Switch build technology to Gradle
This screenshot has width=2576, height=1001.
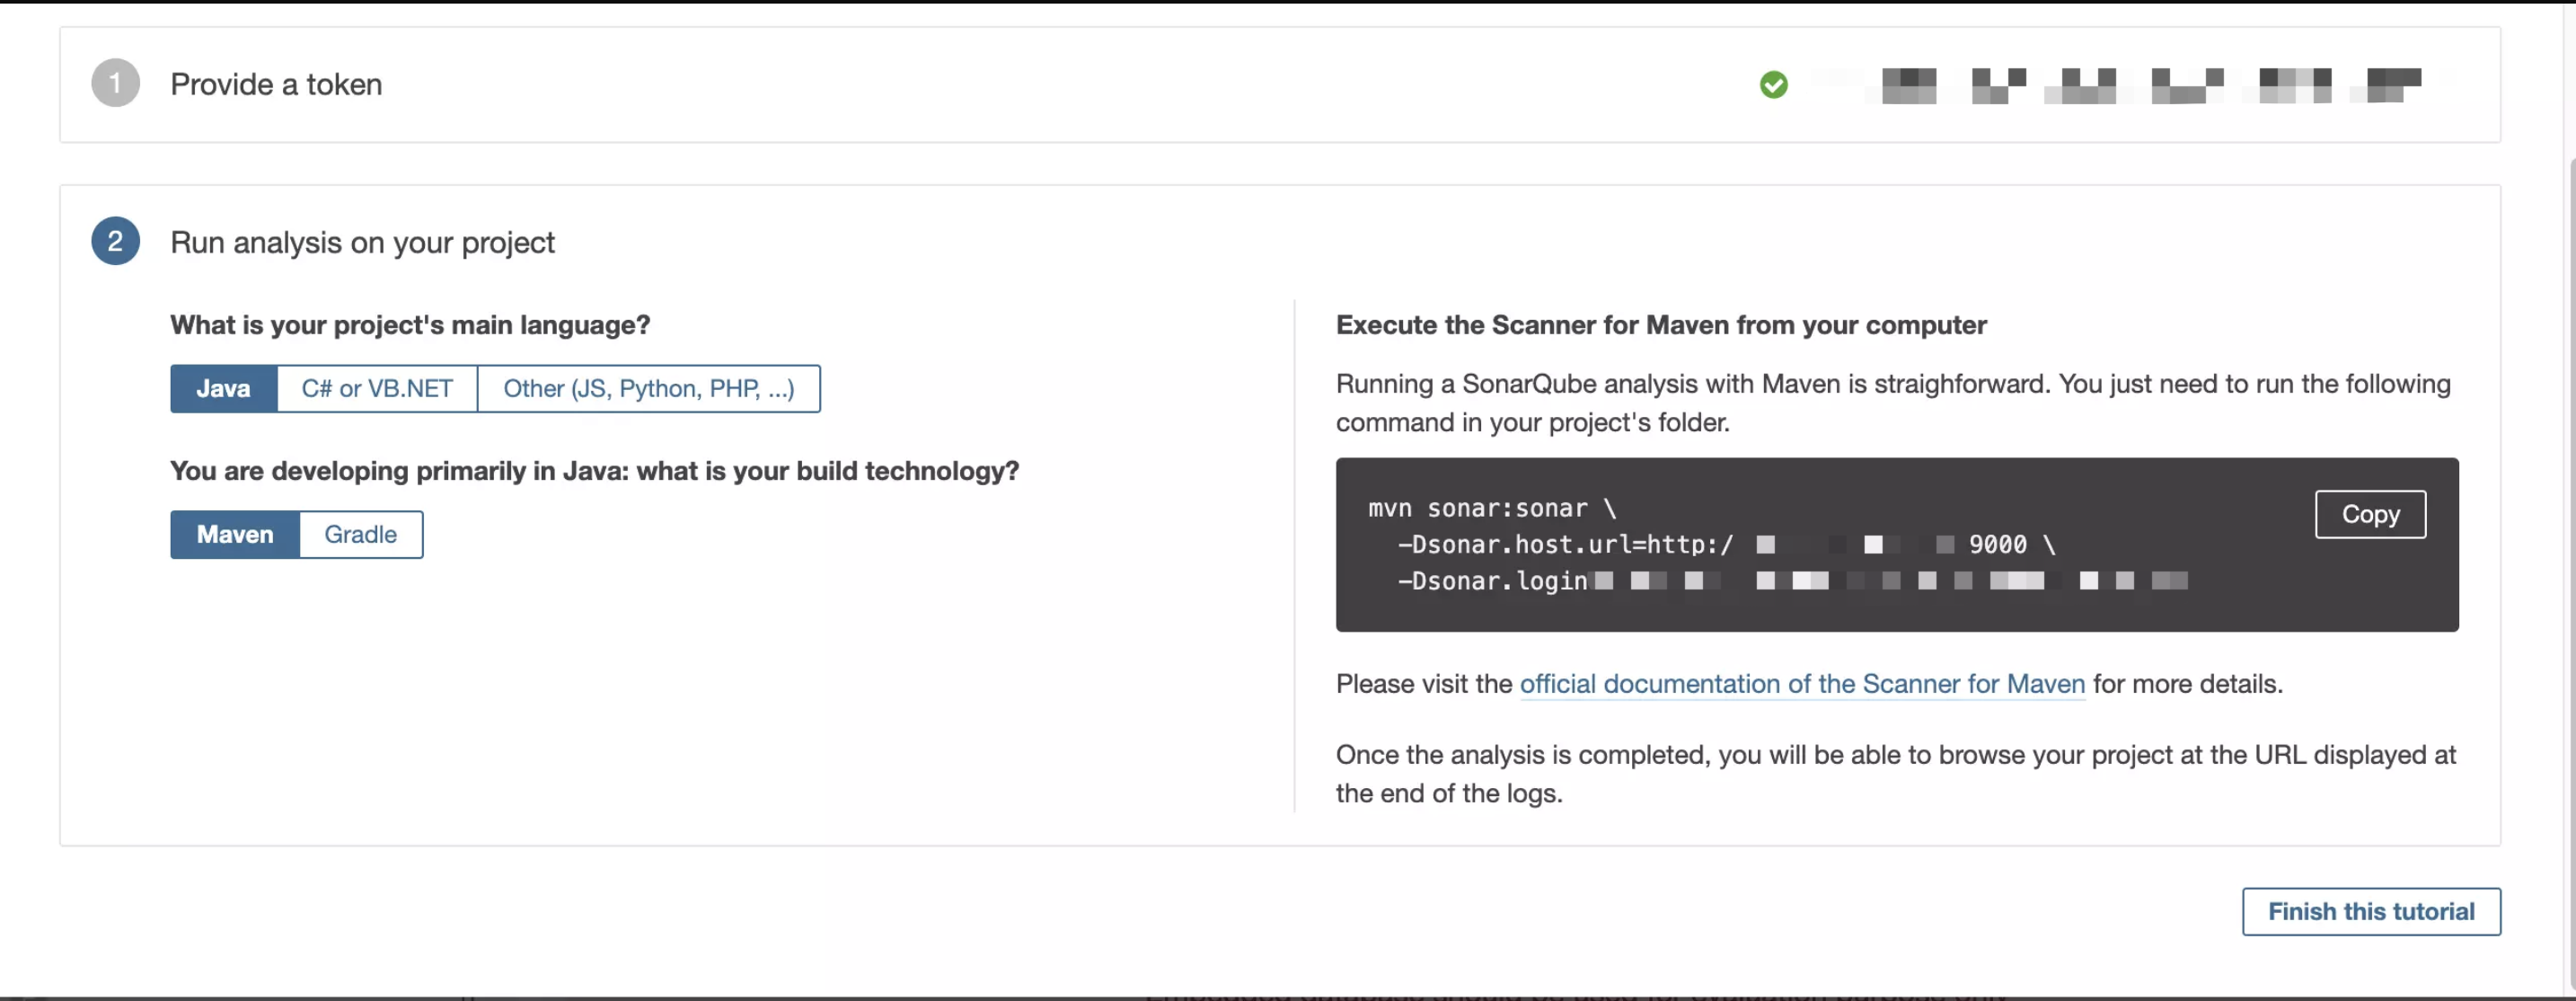pyautogui.click(x=360, y=534)
